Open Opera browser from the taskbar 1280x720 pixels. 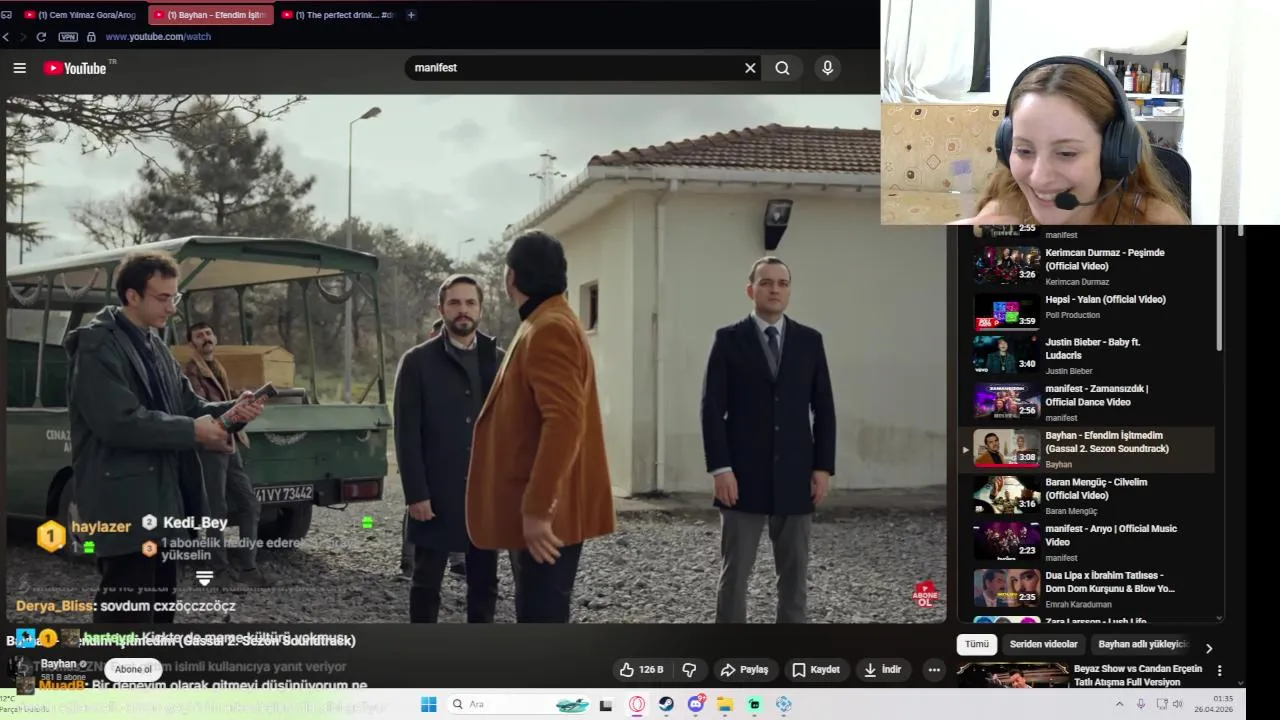(637, 705)
